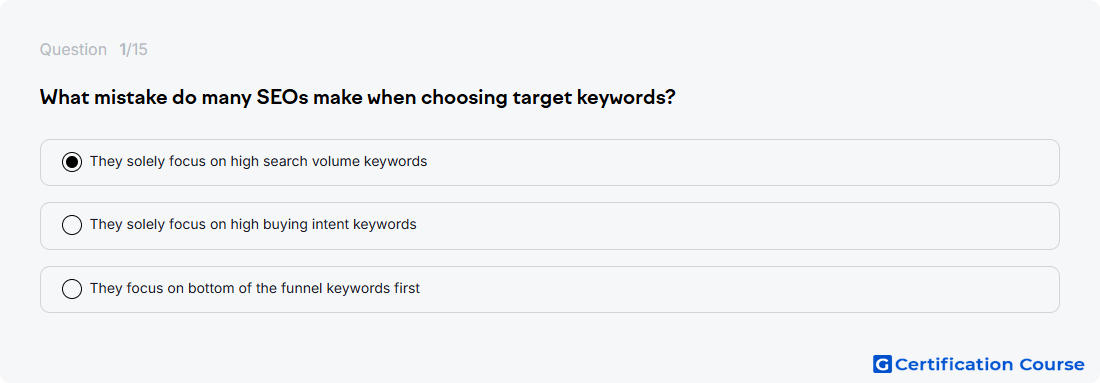Click the 'They solely focus on high buying intent keywords' label
Screen dimensions: 1100x383
tap(253, 224)
